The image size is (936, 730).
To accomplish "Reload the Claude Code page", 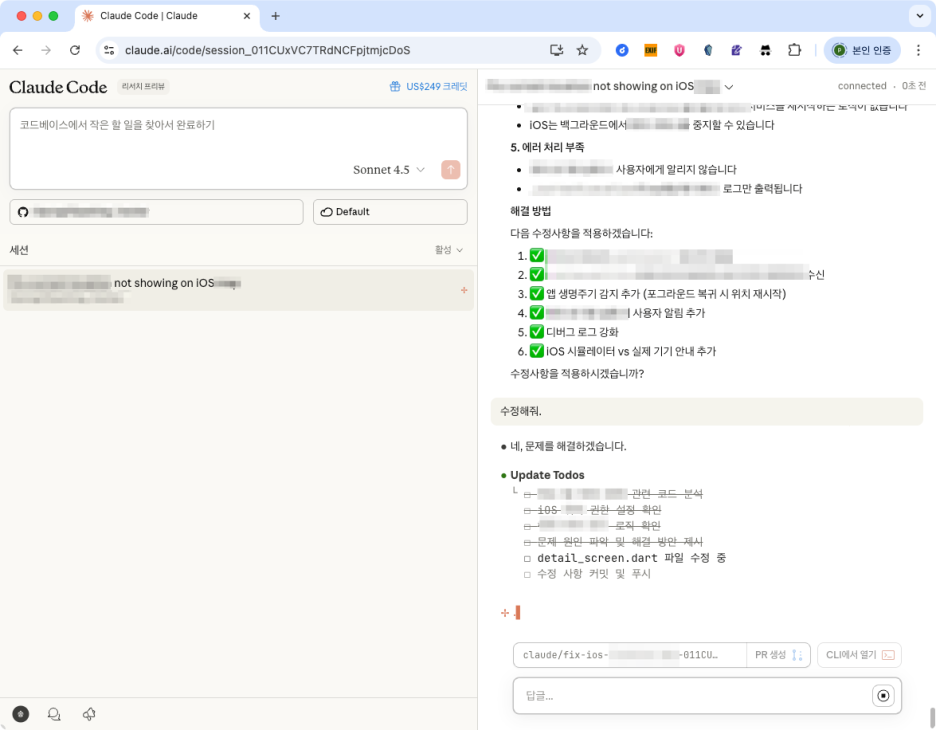I will tap(75, 50).
